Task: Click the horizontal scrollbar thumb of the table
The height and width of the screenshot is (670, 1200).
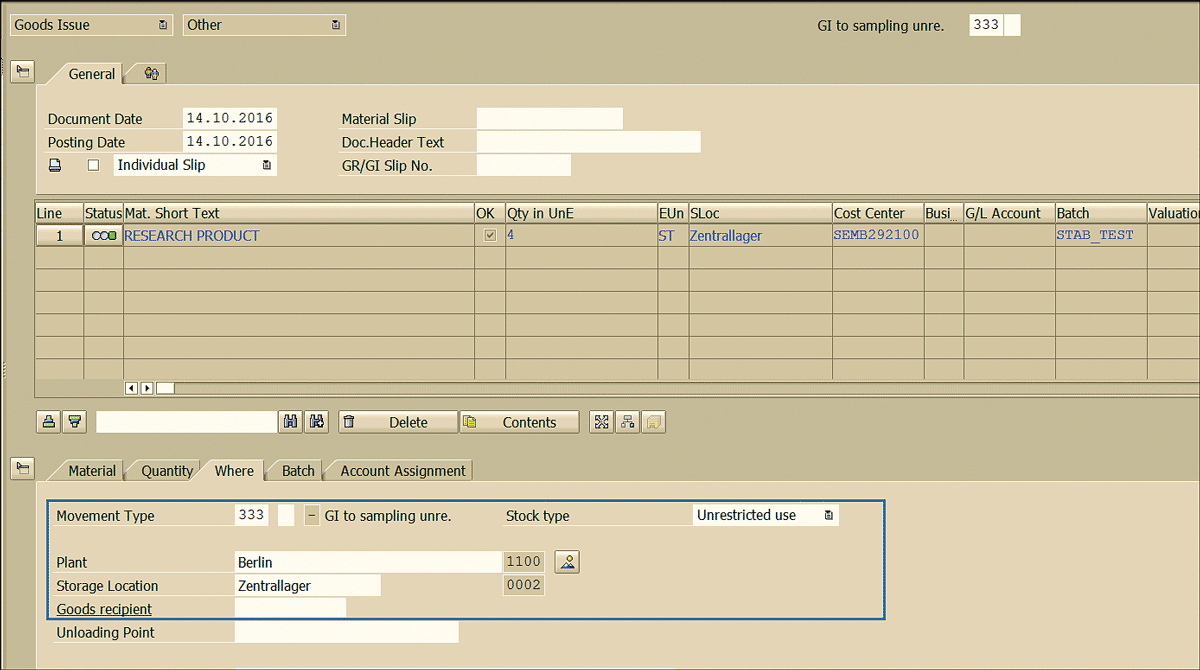Action: tap(165, 388)
